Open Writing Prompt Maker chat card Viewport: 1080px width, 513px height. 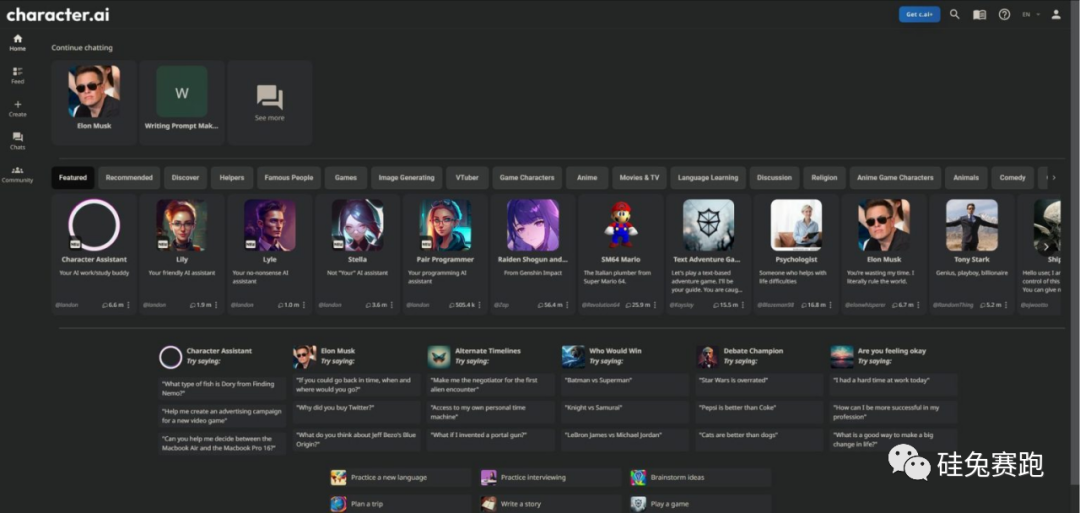click(x=182, y=102)
